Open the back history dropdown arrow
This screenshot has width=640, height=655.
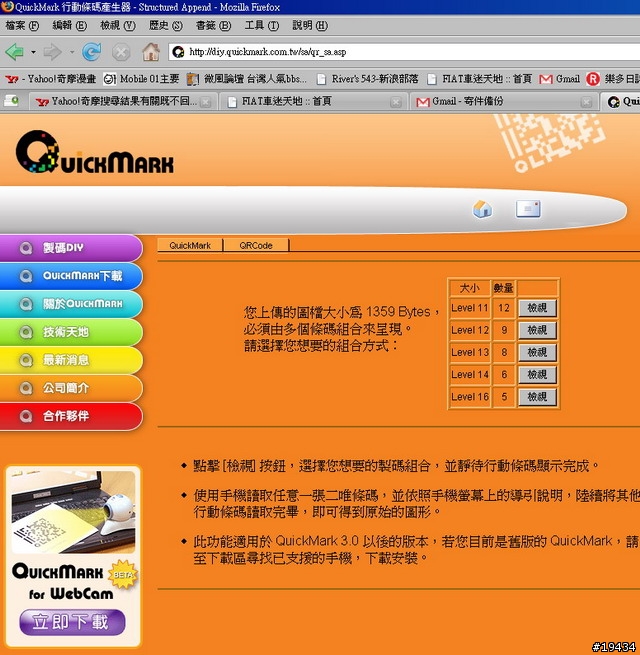point(33,52)
